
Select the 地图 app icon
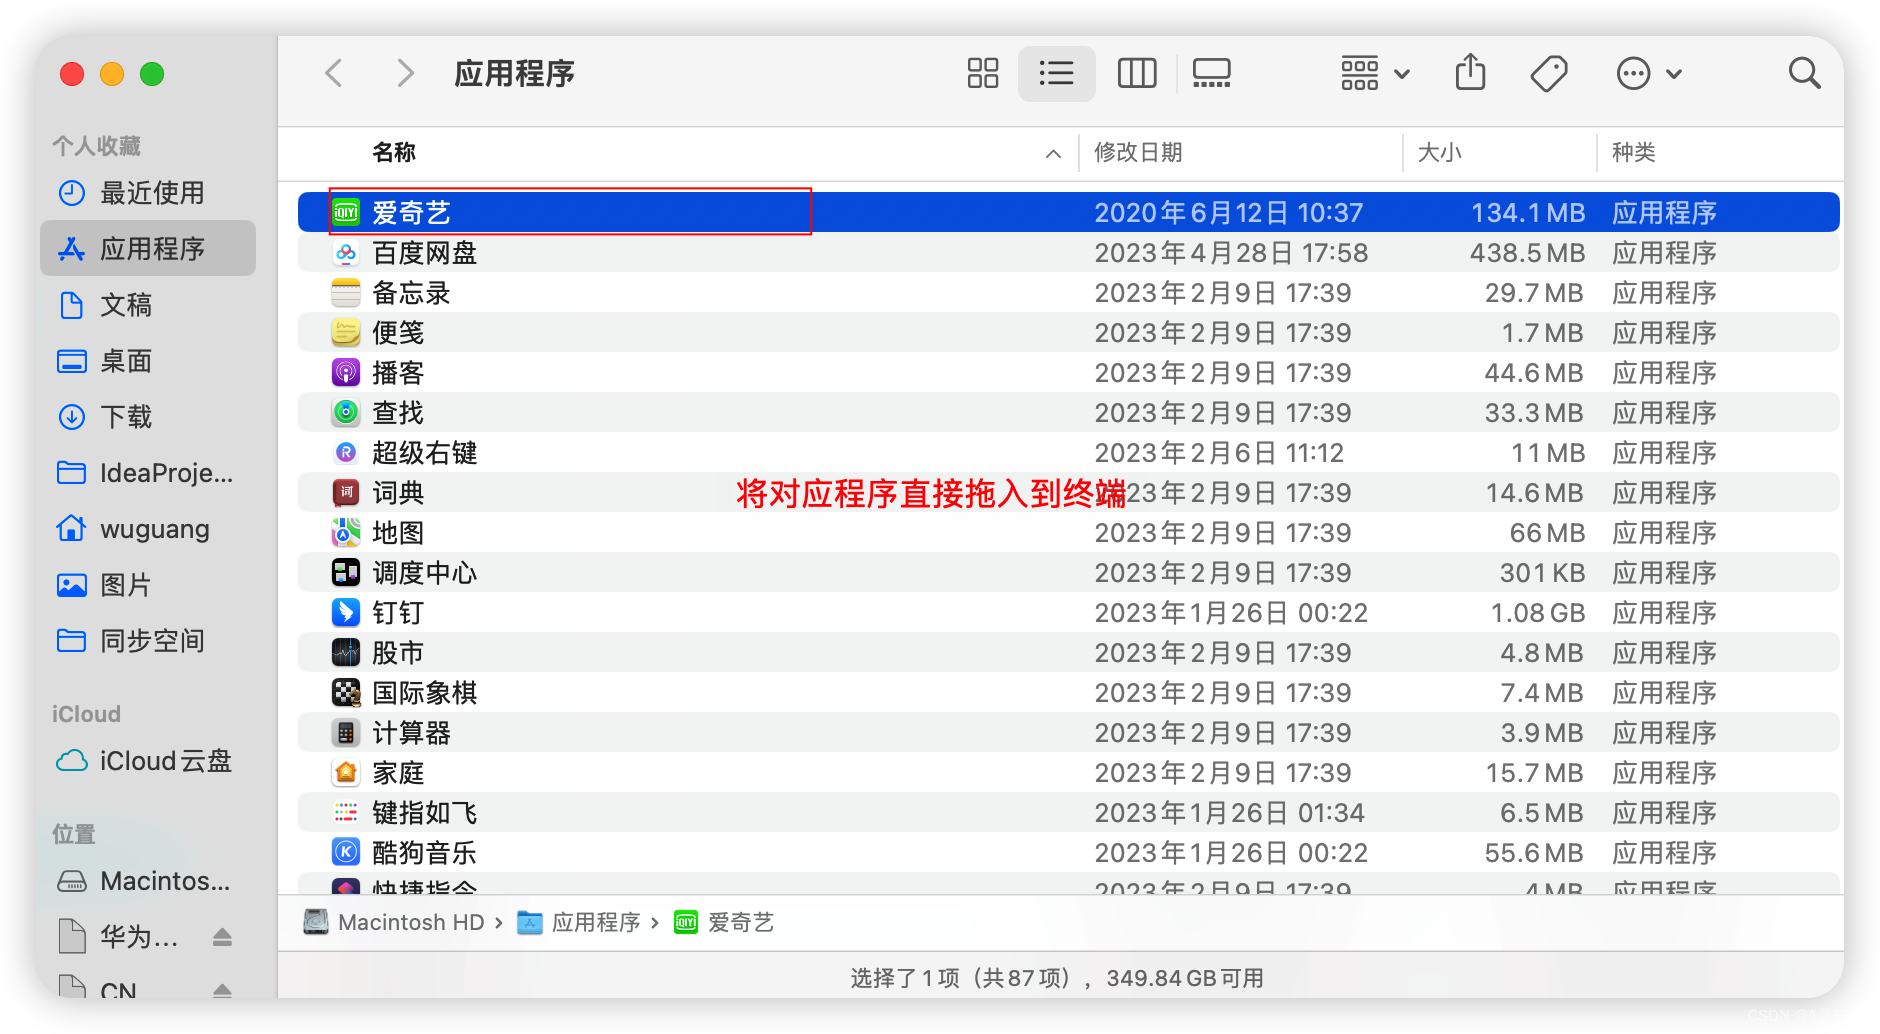(346, 532)
